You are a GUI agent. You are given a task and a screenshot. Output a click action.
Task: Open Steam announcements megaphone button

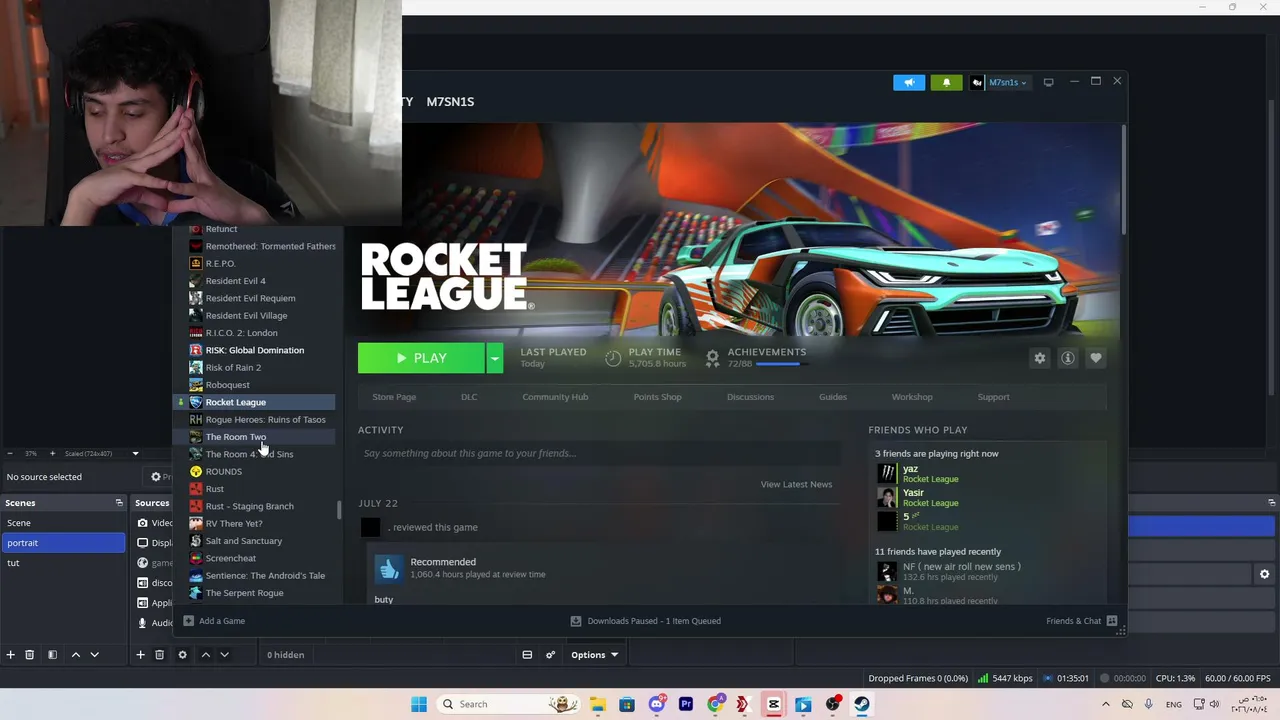tap(909, 82)
